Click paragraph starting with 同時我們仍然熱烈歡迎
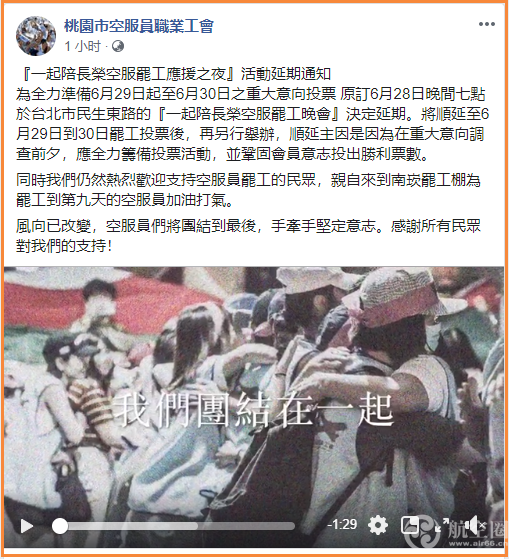Screen dimensions: 509x559 [248, 190]
